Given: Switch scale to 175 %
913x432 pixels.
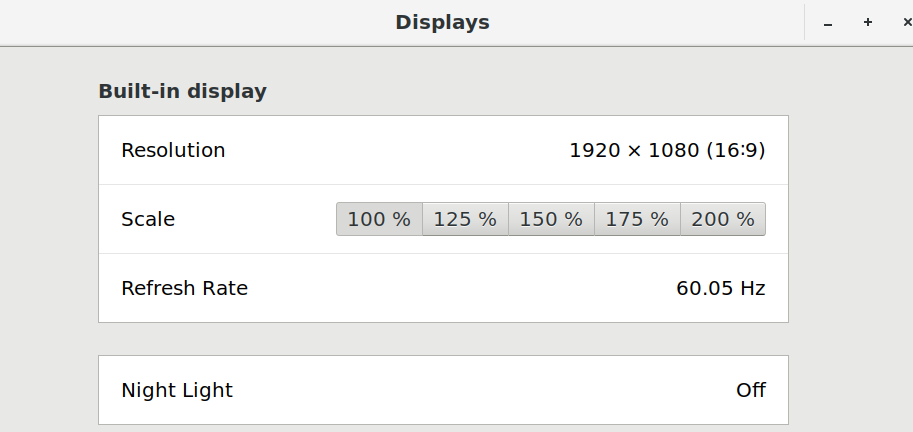Looking at the screenshot, I should tap(637, 219).
